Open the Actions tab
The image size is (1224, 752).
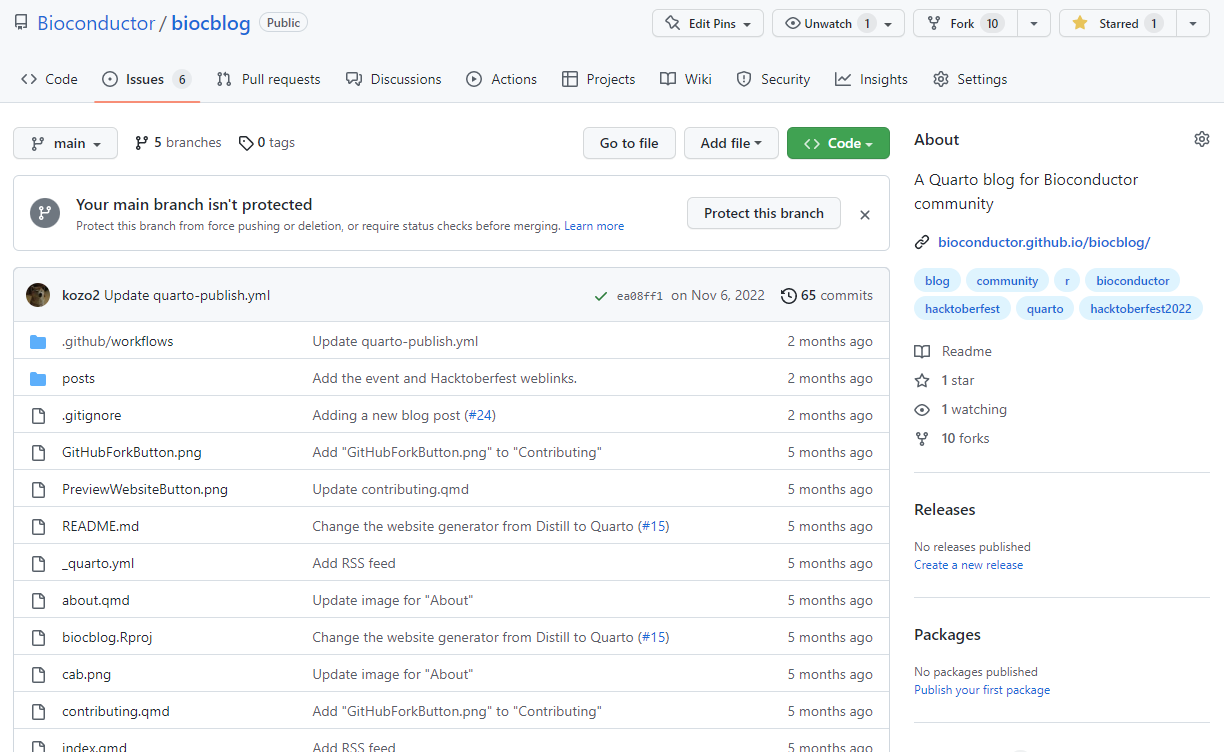click(x=502, y=79)
